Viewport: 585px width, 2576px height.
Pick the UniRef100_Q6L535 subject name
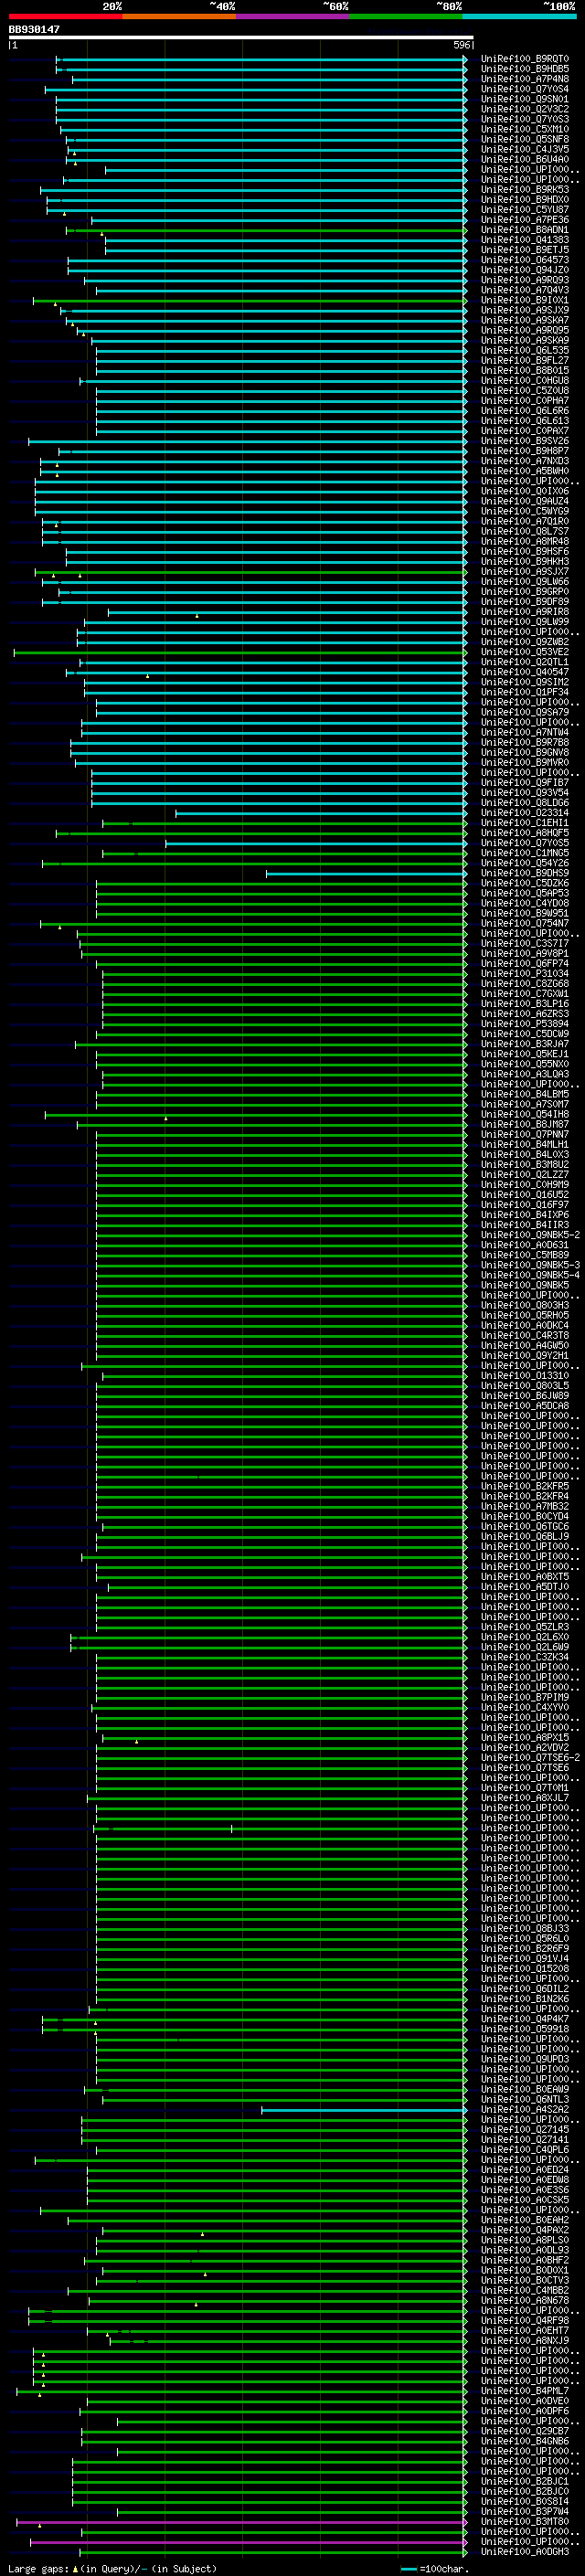[x=524, y=351]
